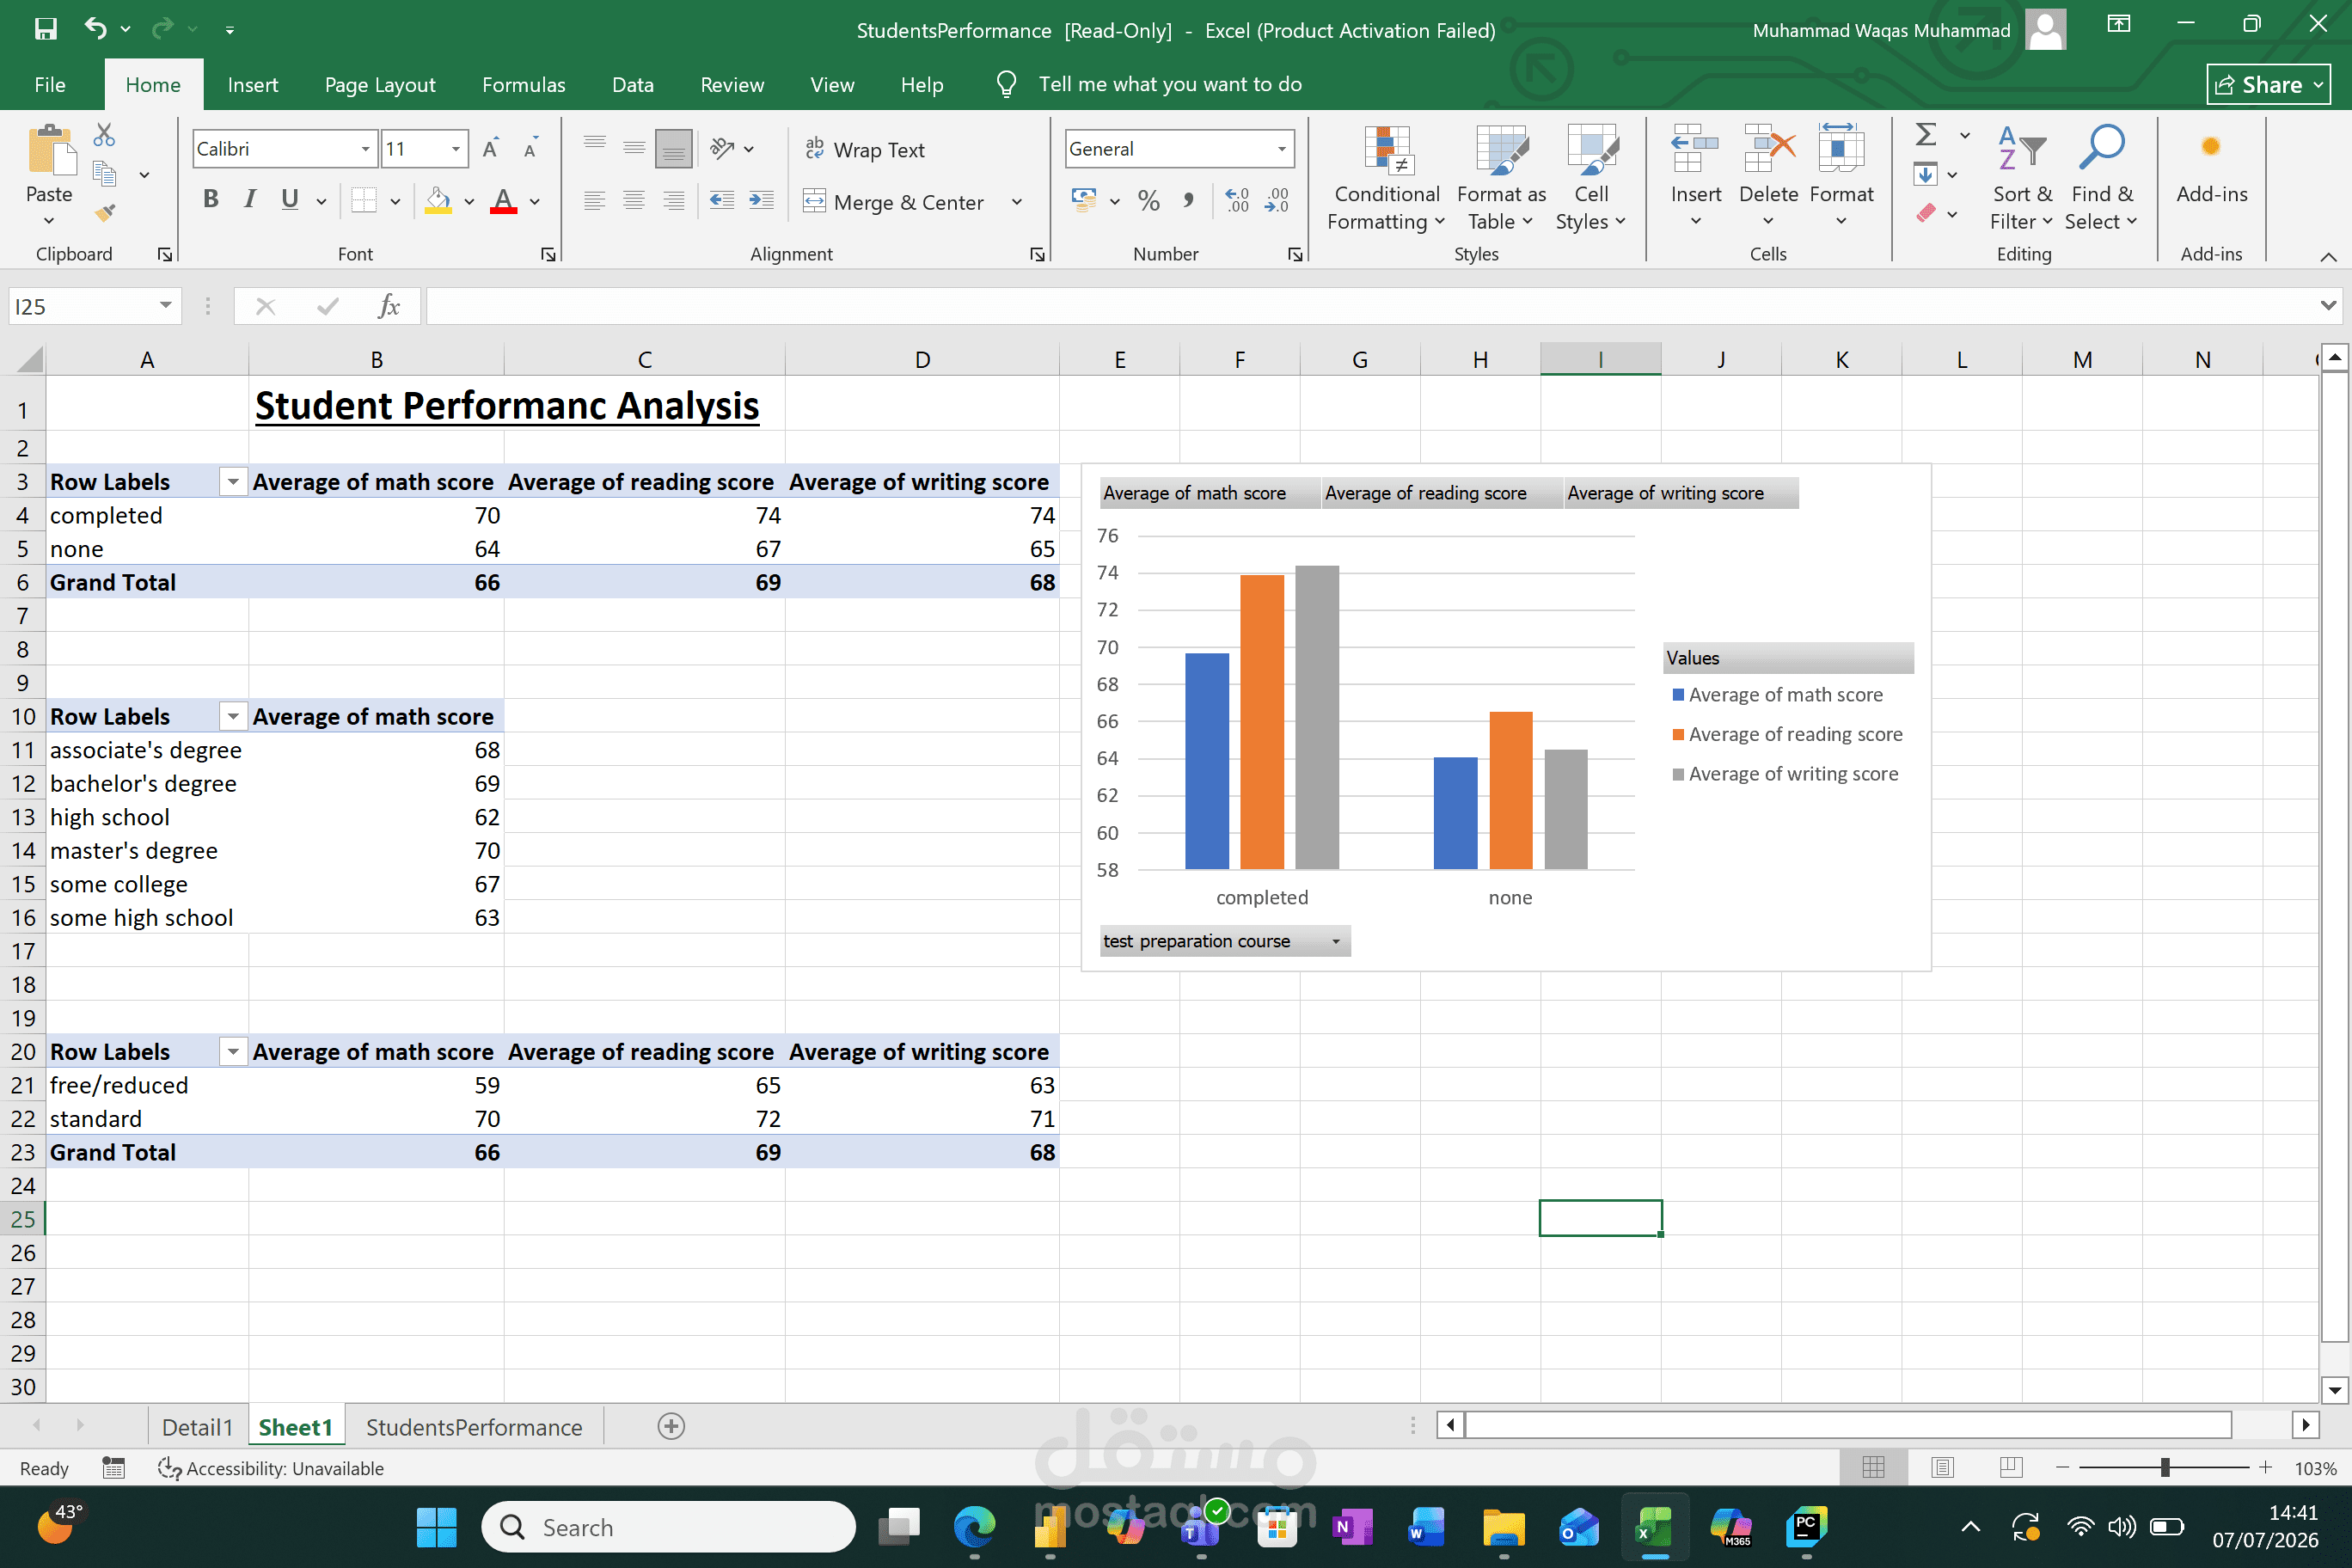Viewport: 2352px width, 1568px height.
Task: Open Row Labels filter in row 10
Action: click(x=233, y=717)
